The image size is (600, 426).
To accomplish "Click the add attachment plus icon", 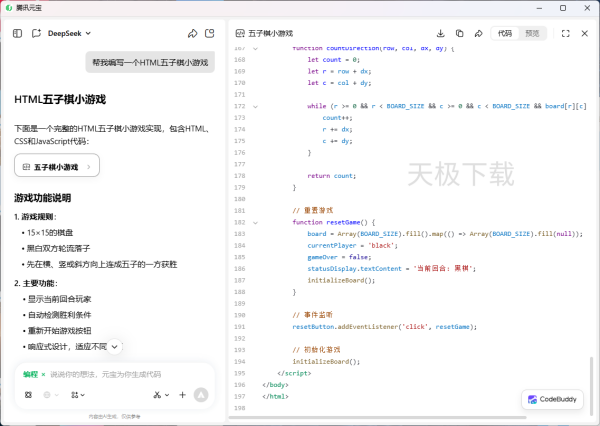I will click(183, 395).
